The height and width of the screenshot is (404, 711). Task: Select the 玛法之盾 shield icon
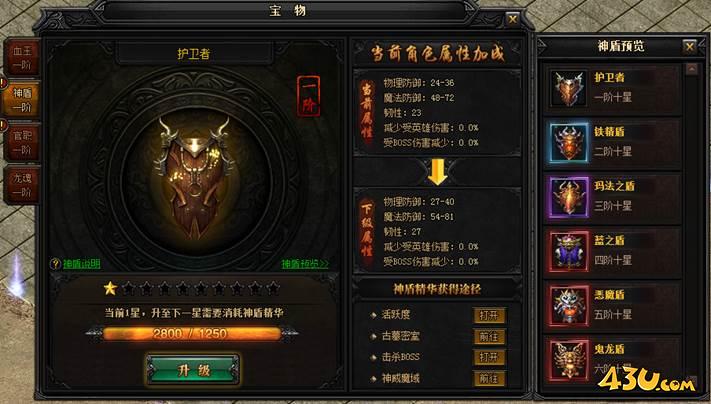point(569,197)
